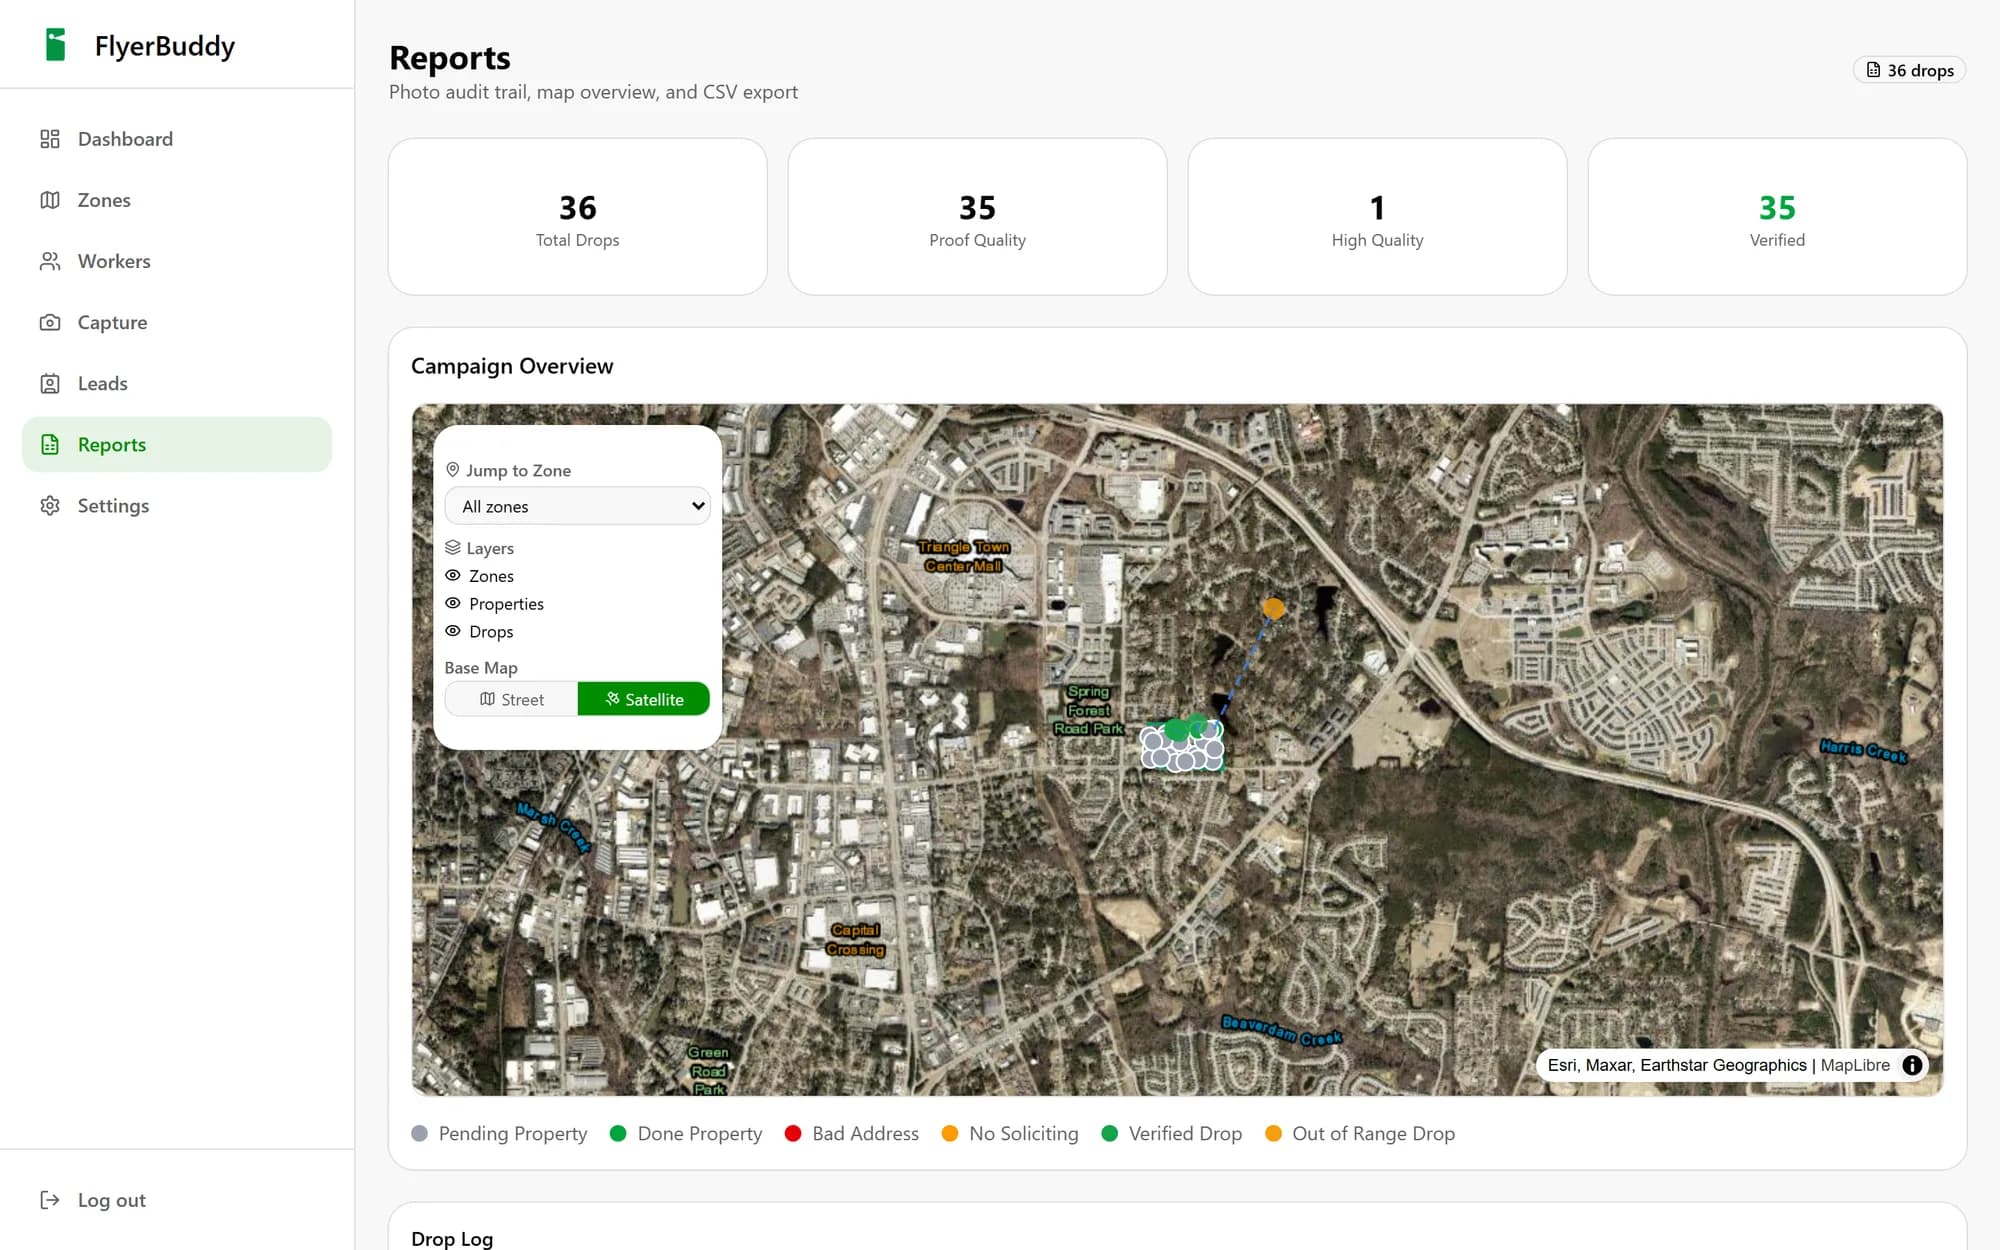The image size is (2000, 1250).
Task: Open the Dashboard page
Action: tap(177, 139)
